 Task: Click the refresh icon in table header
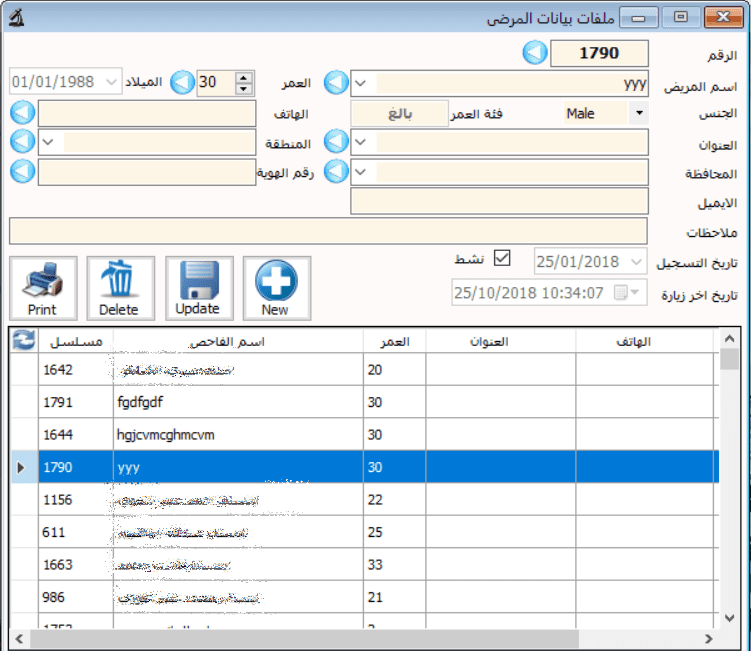coord(22,341)
